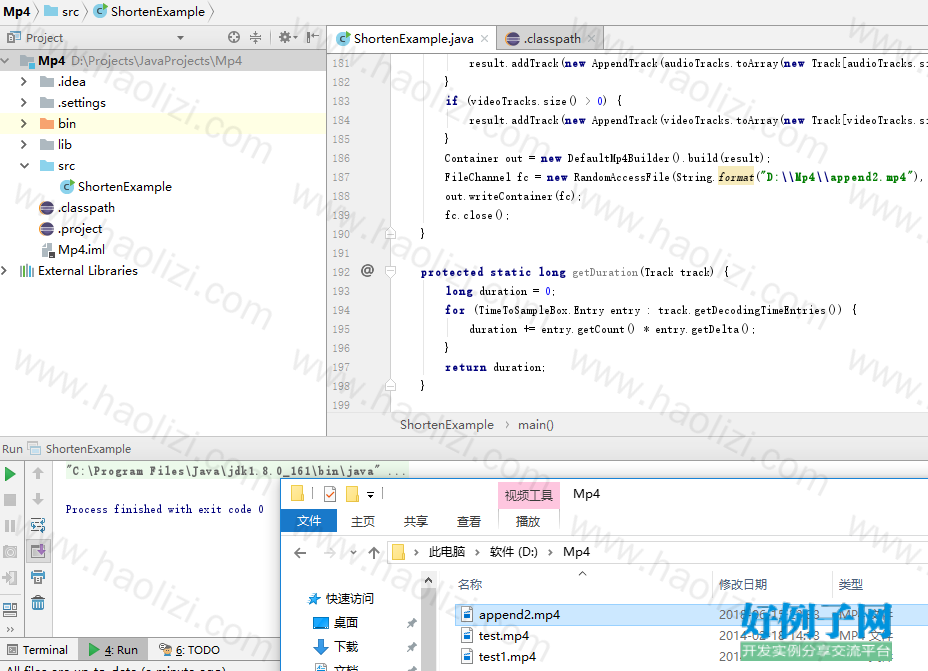Expand the .settings folder

pos(24,102)
